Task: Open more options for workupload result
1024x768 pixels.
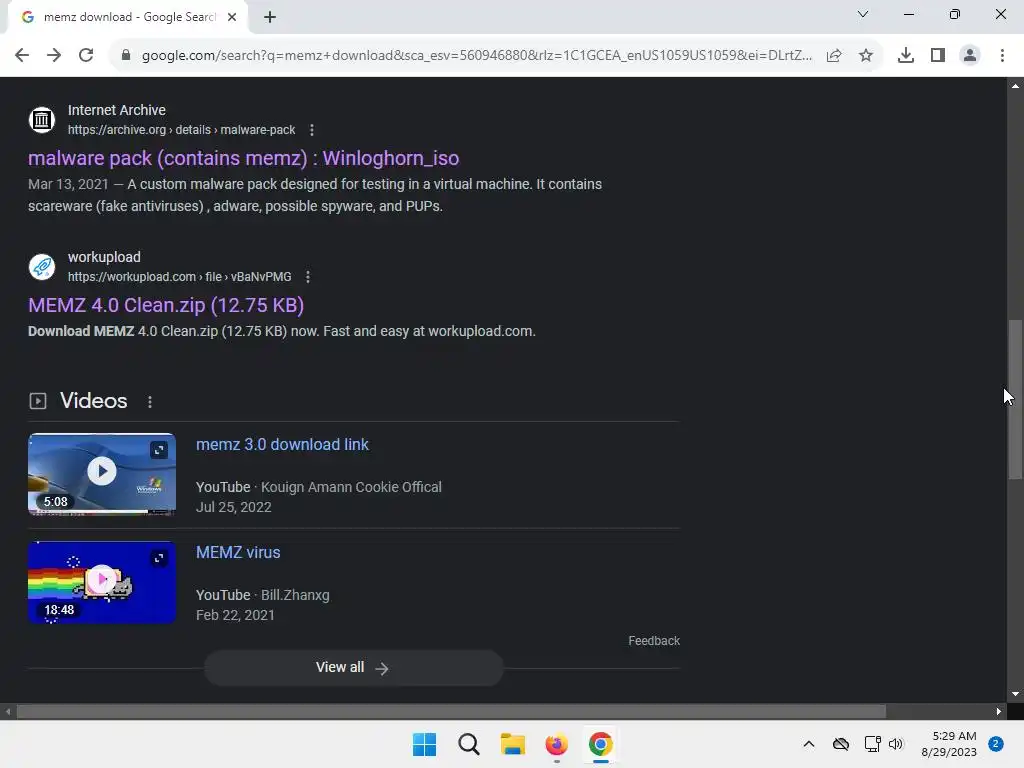Action: click(308, 277)
